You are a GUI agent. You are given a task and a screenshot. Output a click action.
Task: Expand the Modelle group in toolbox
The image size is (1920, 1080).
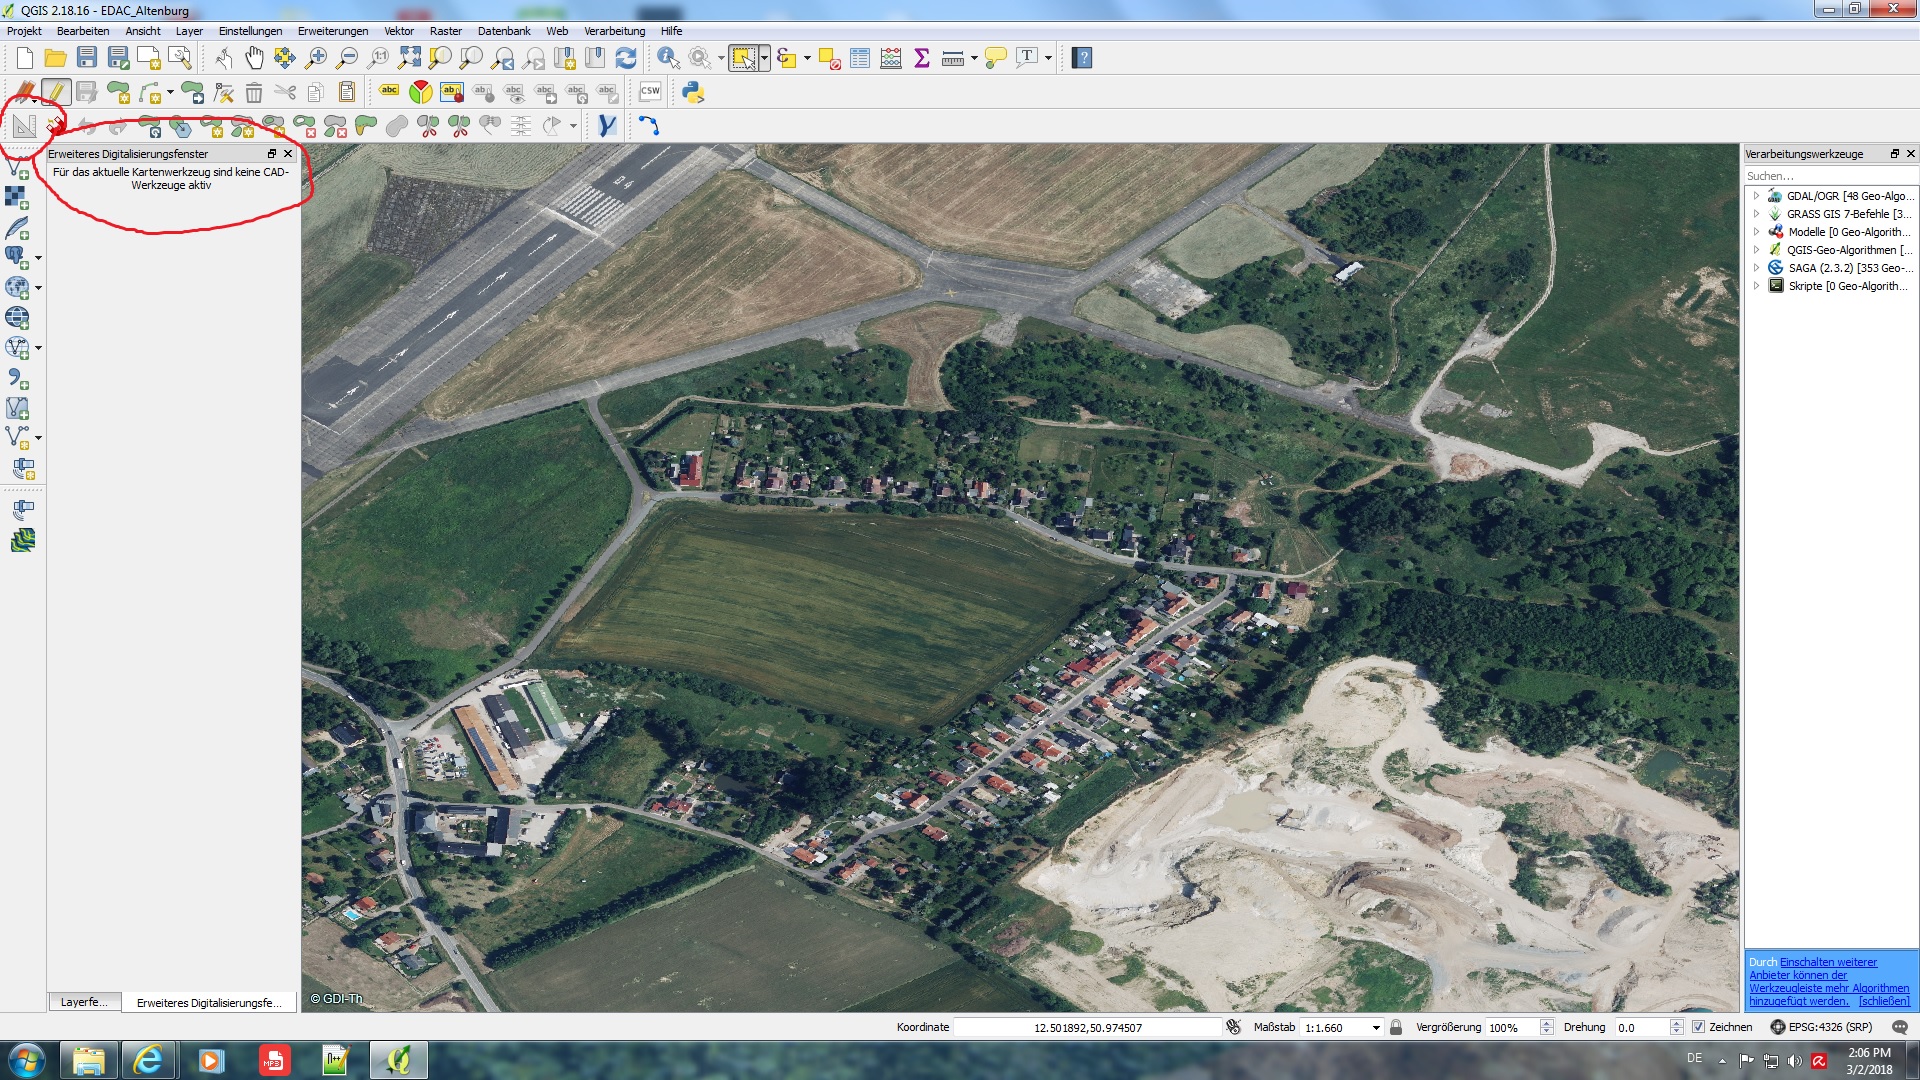[1756, 232]
